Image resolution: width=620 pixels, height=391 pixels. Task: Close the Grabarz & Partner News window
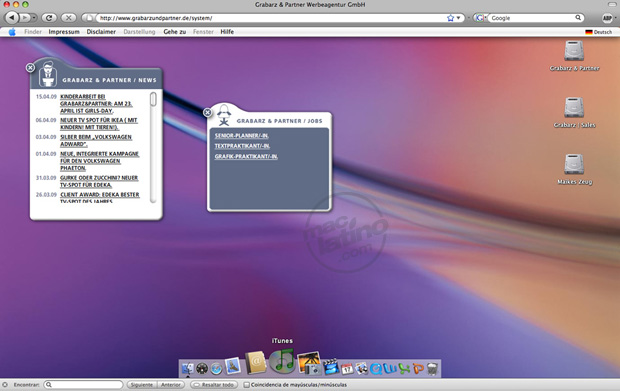30,68
